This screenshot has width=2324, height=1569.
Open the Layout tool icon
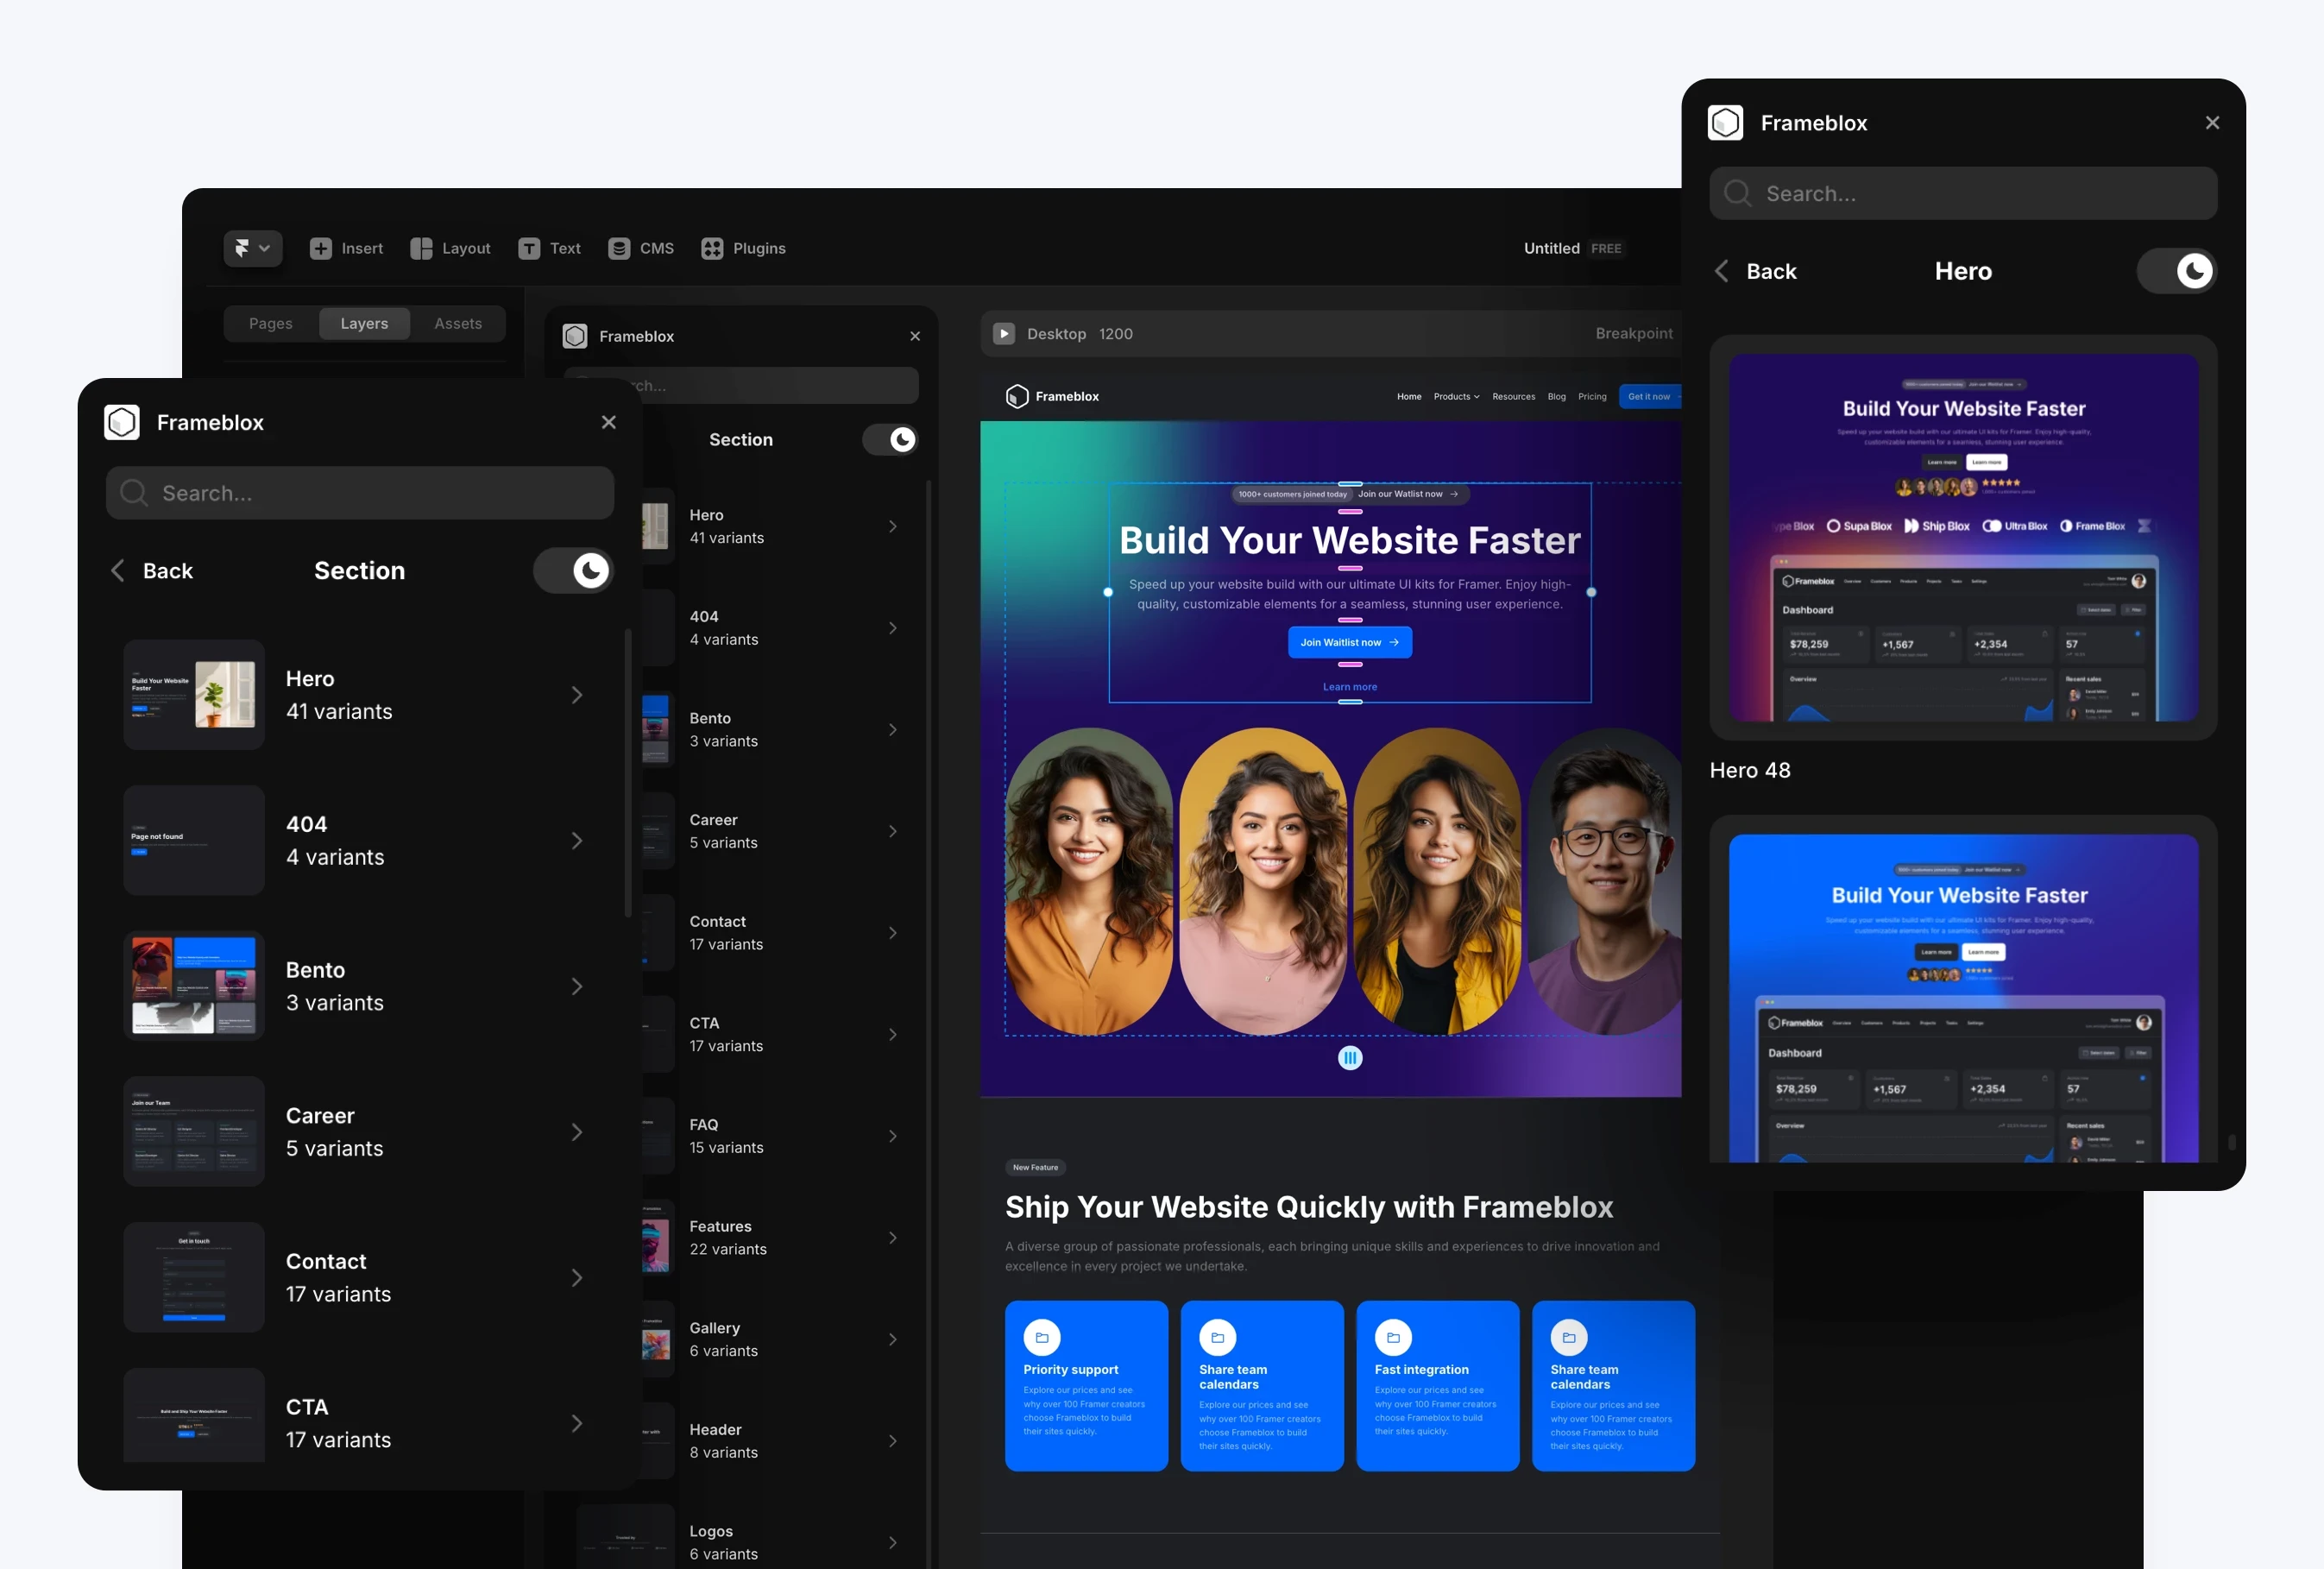tap(421, 248)
